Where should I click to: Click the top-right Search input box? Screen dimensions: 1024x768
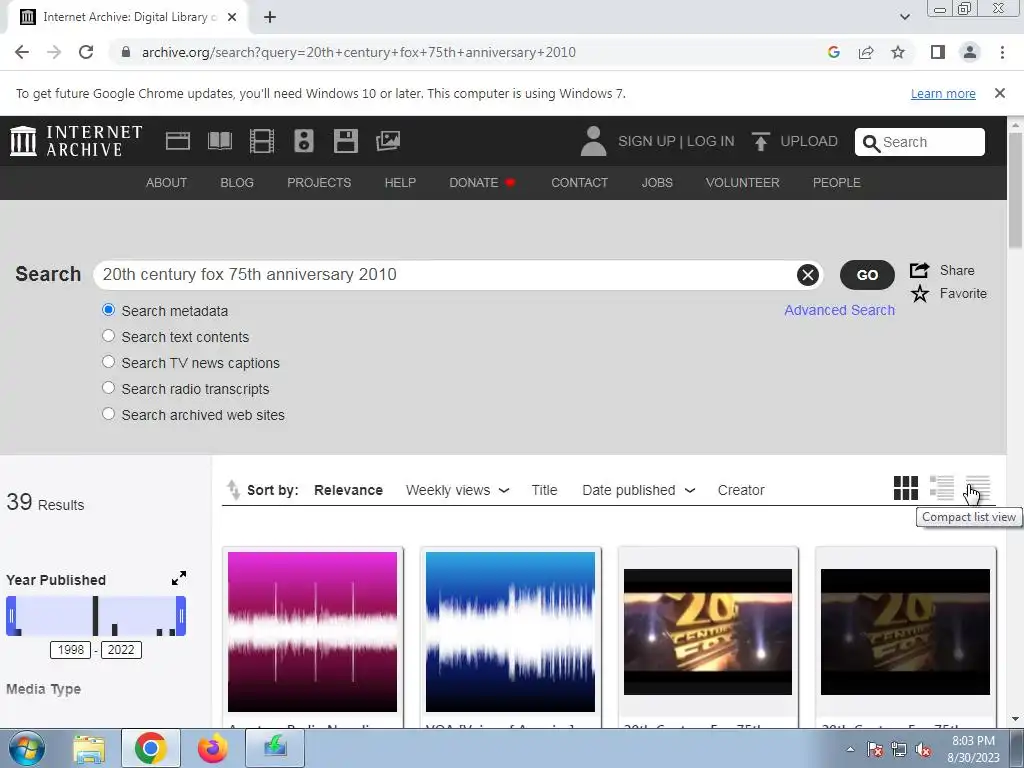point(920,142)
